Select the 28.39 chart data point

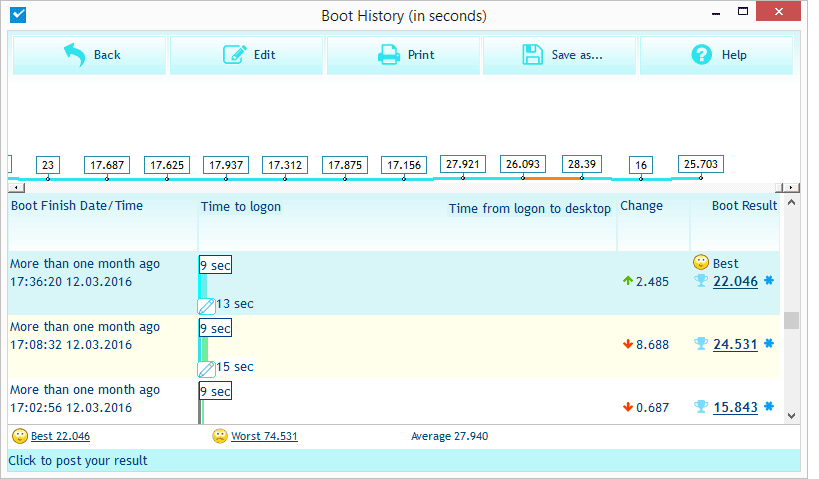coord(581,164)
